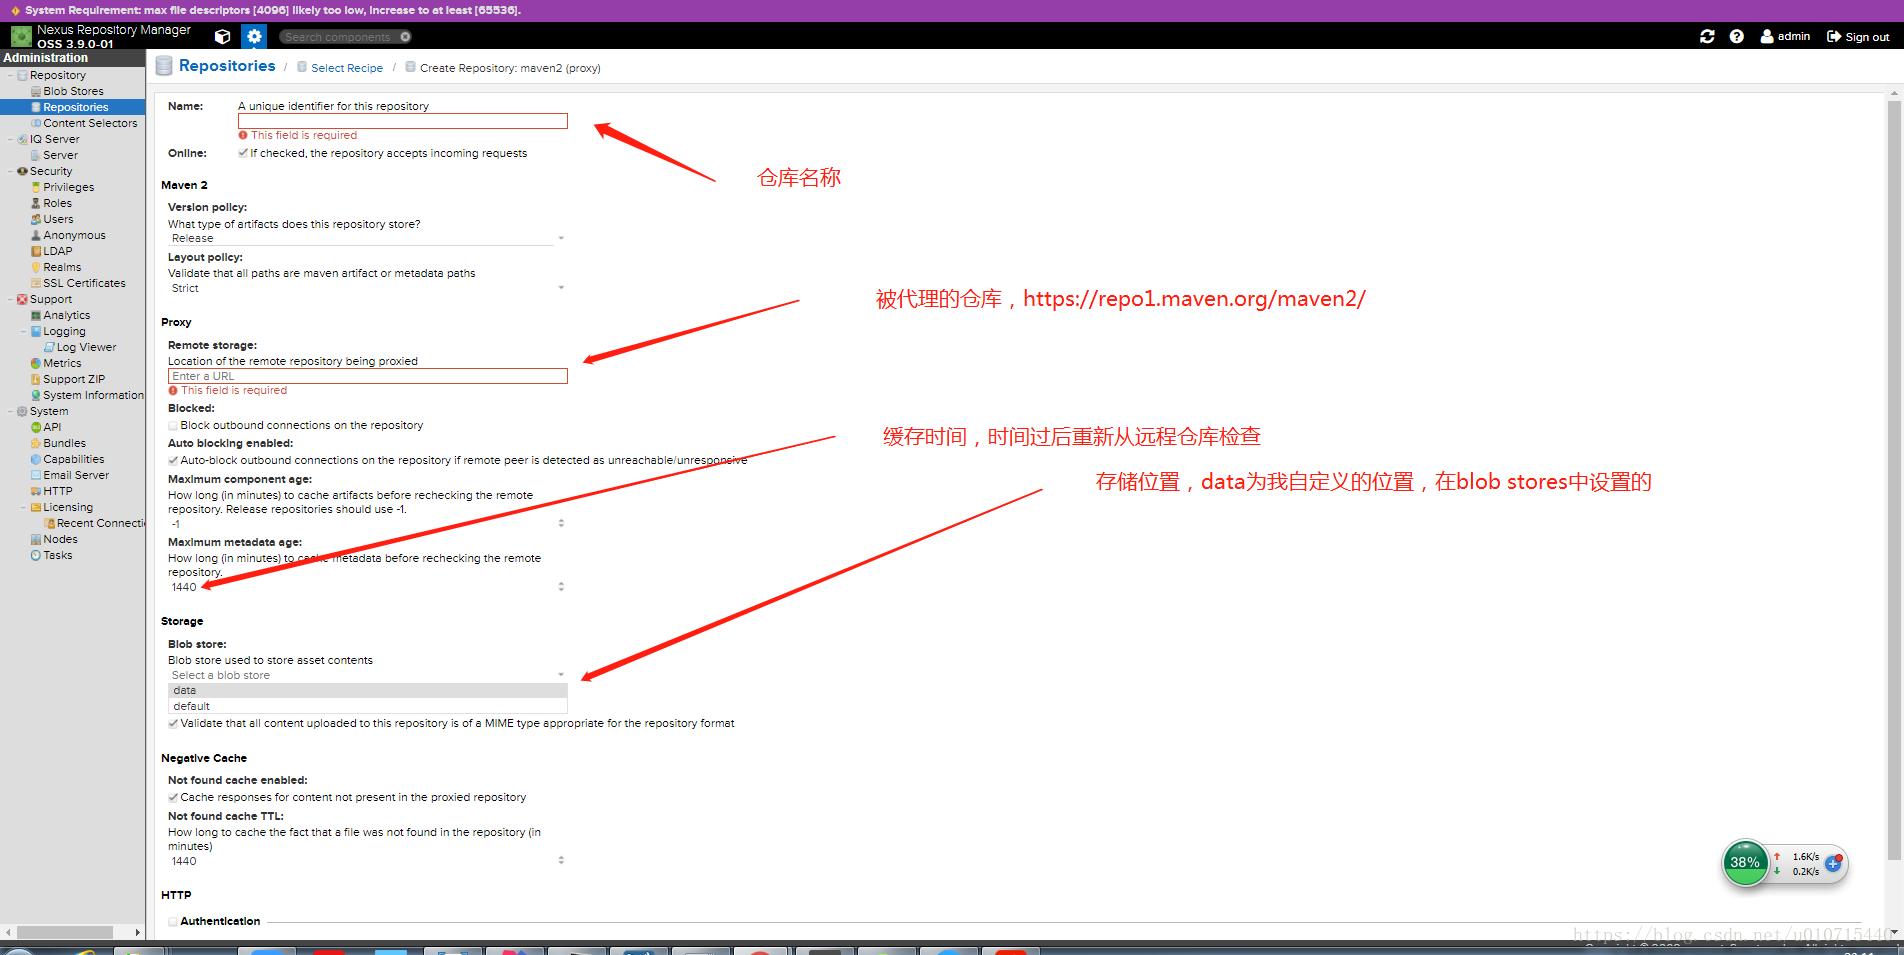Refresh the view with the refresh icon

1707,37
